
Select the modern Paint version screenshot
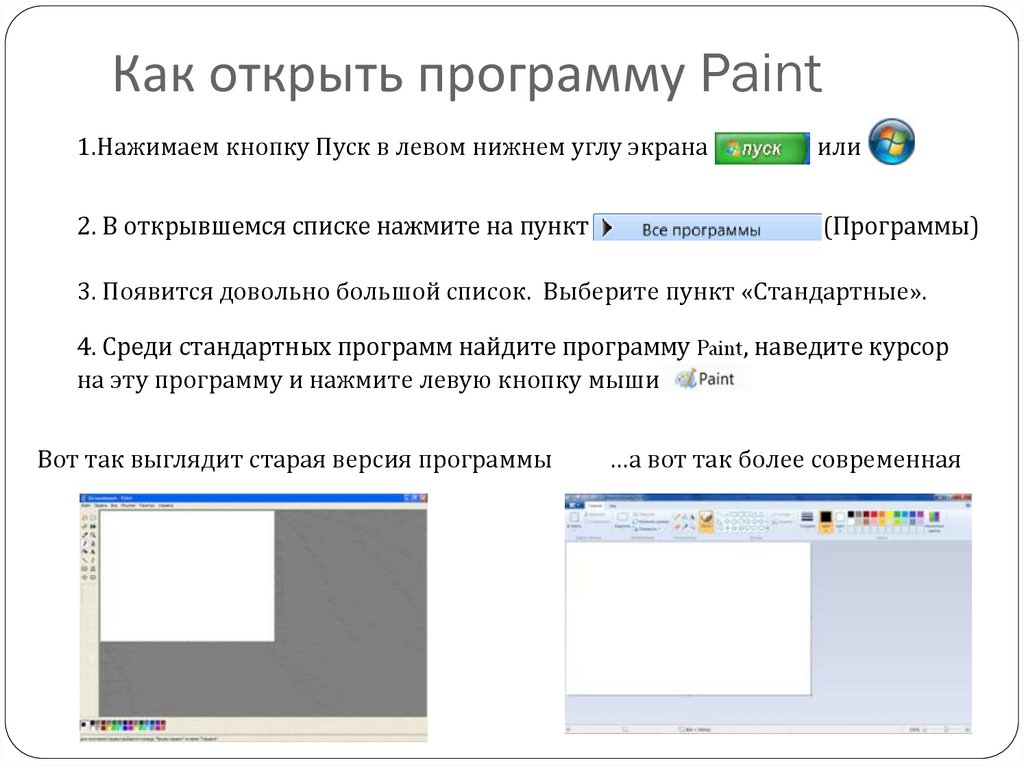coord(768,614)
